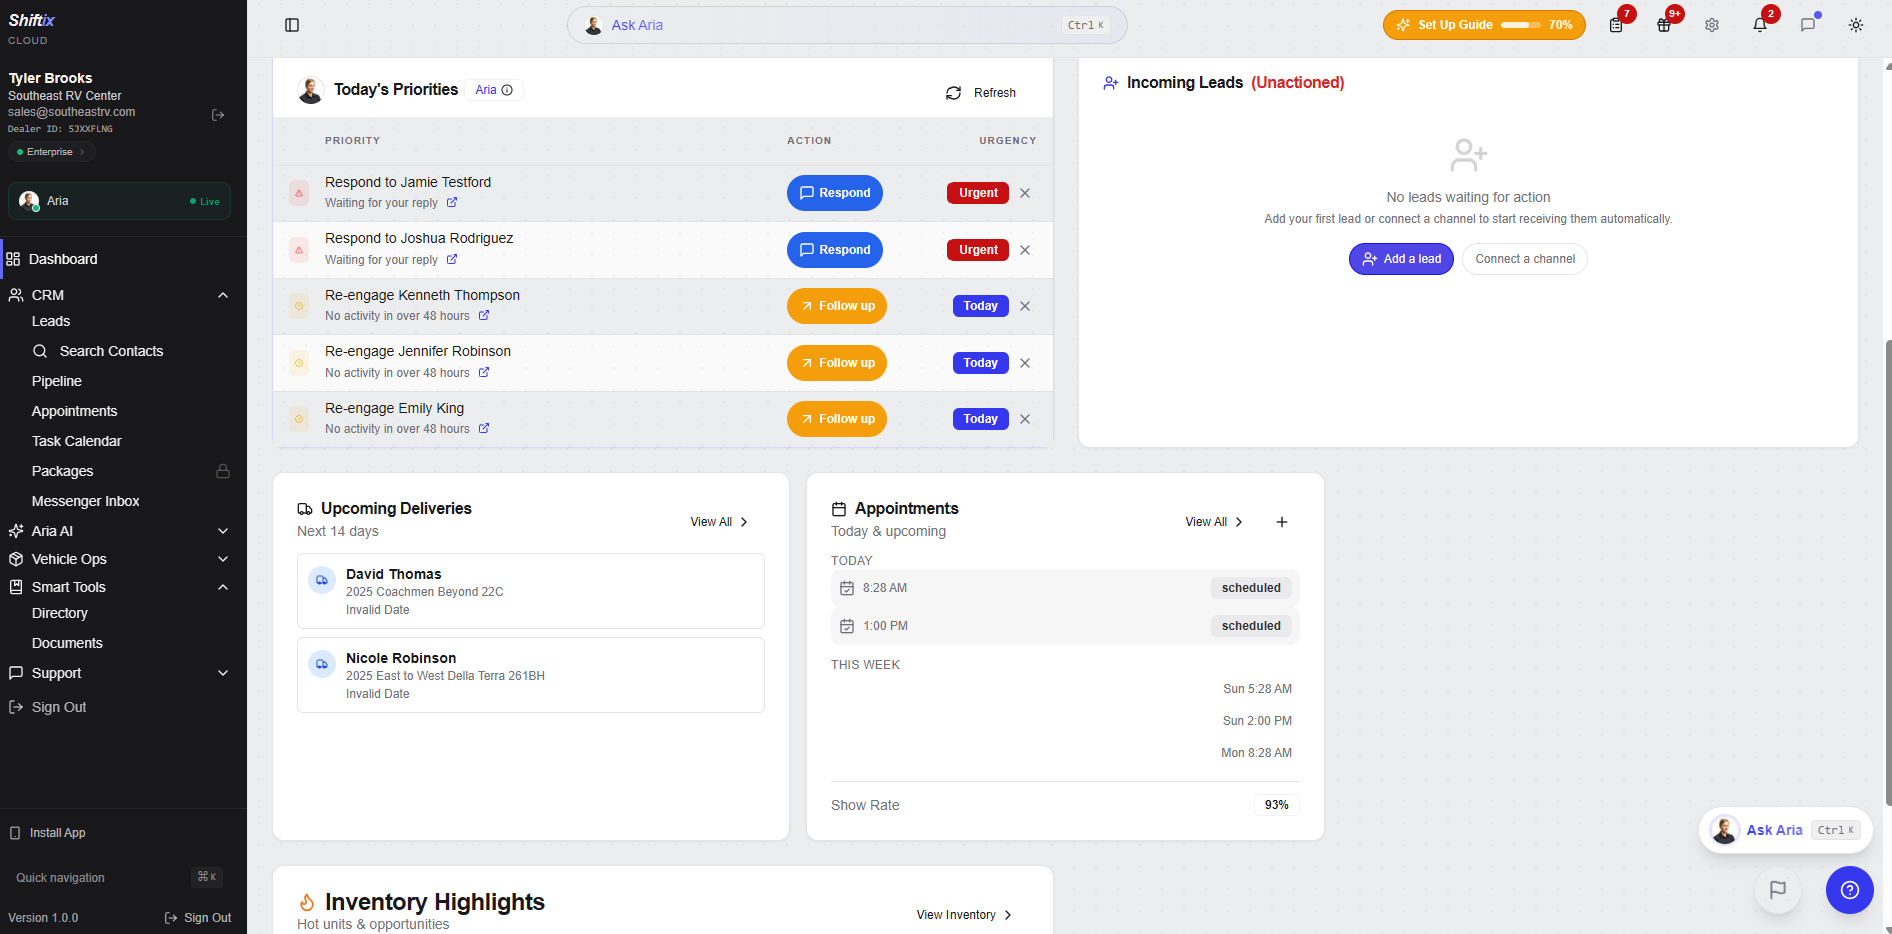Click the lock icon next to Packages

coord(223,471)
